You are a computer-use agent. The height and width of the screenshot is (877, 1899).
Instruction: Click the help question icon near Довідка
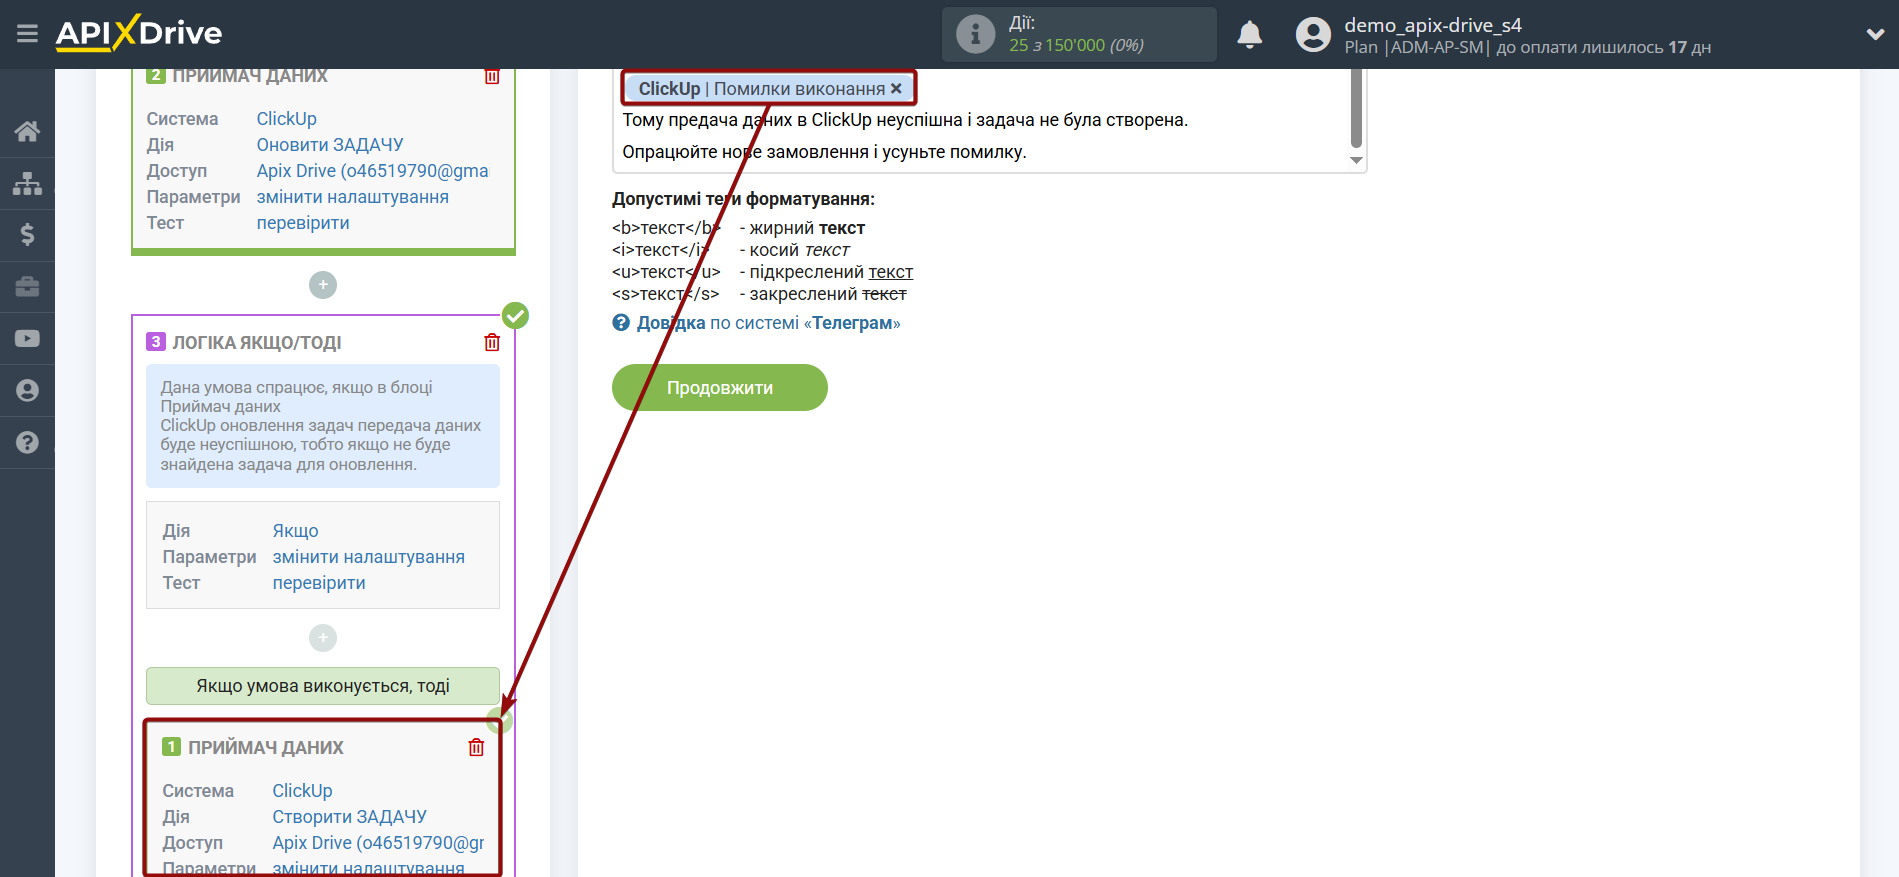pos(621,323)
